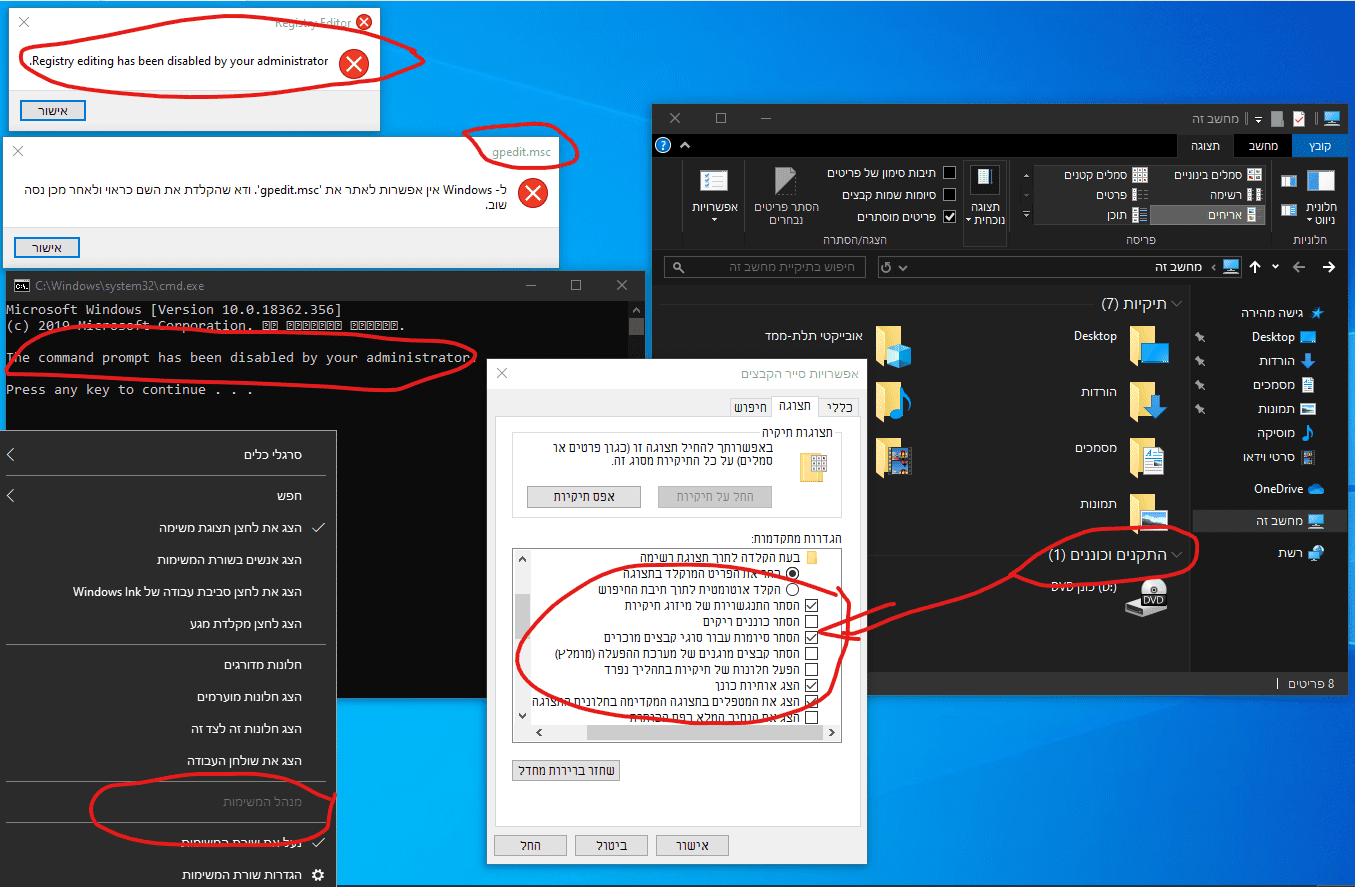Image resolution: width=1355 pixels, height=887 pixels.
Task: Open the address bar history dropdown
Action: pyautogui.click(x=904, y=268)
